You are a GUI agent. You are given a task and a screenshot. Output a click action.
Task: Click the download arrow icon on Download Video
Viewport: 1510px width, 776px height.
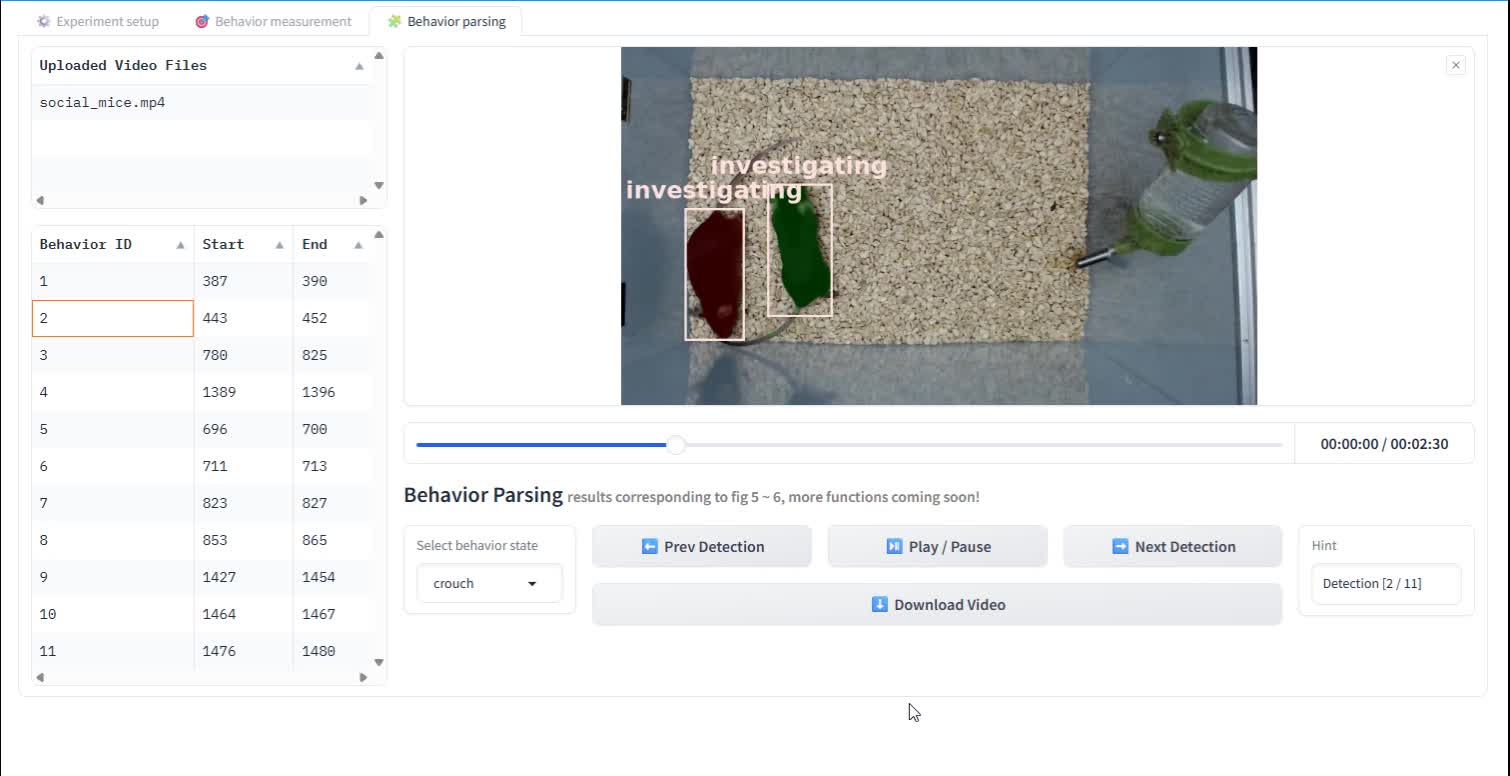pyautogui.click(x=880, y=604)
